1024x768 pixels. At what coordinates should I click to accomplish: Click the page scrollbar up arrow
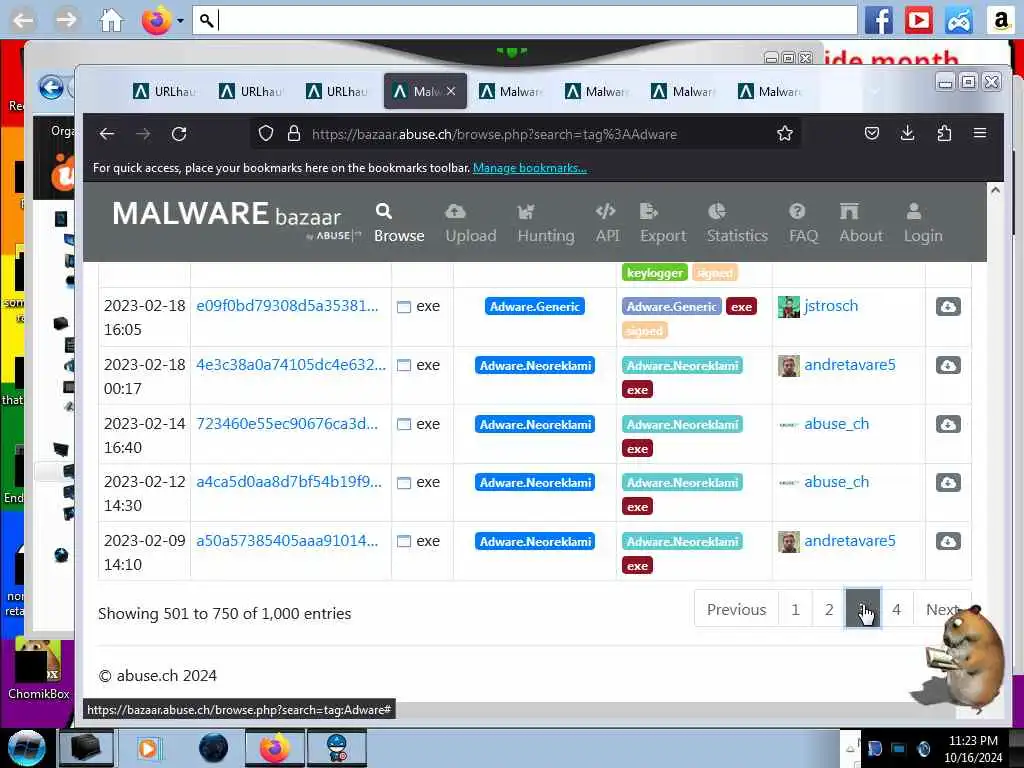(995, 191)
